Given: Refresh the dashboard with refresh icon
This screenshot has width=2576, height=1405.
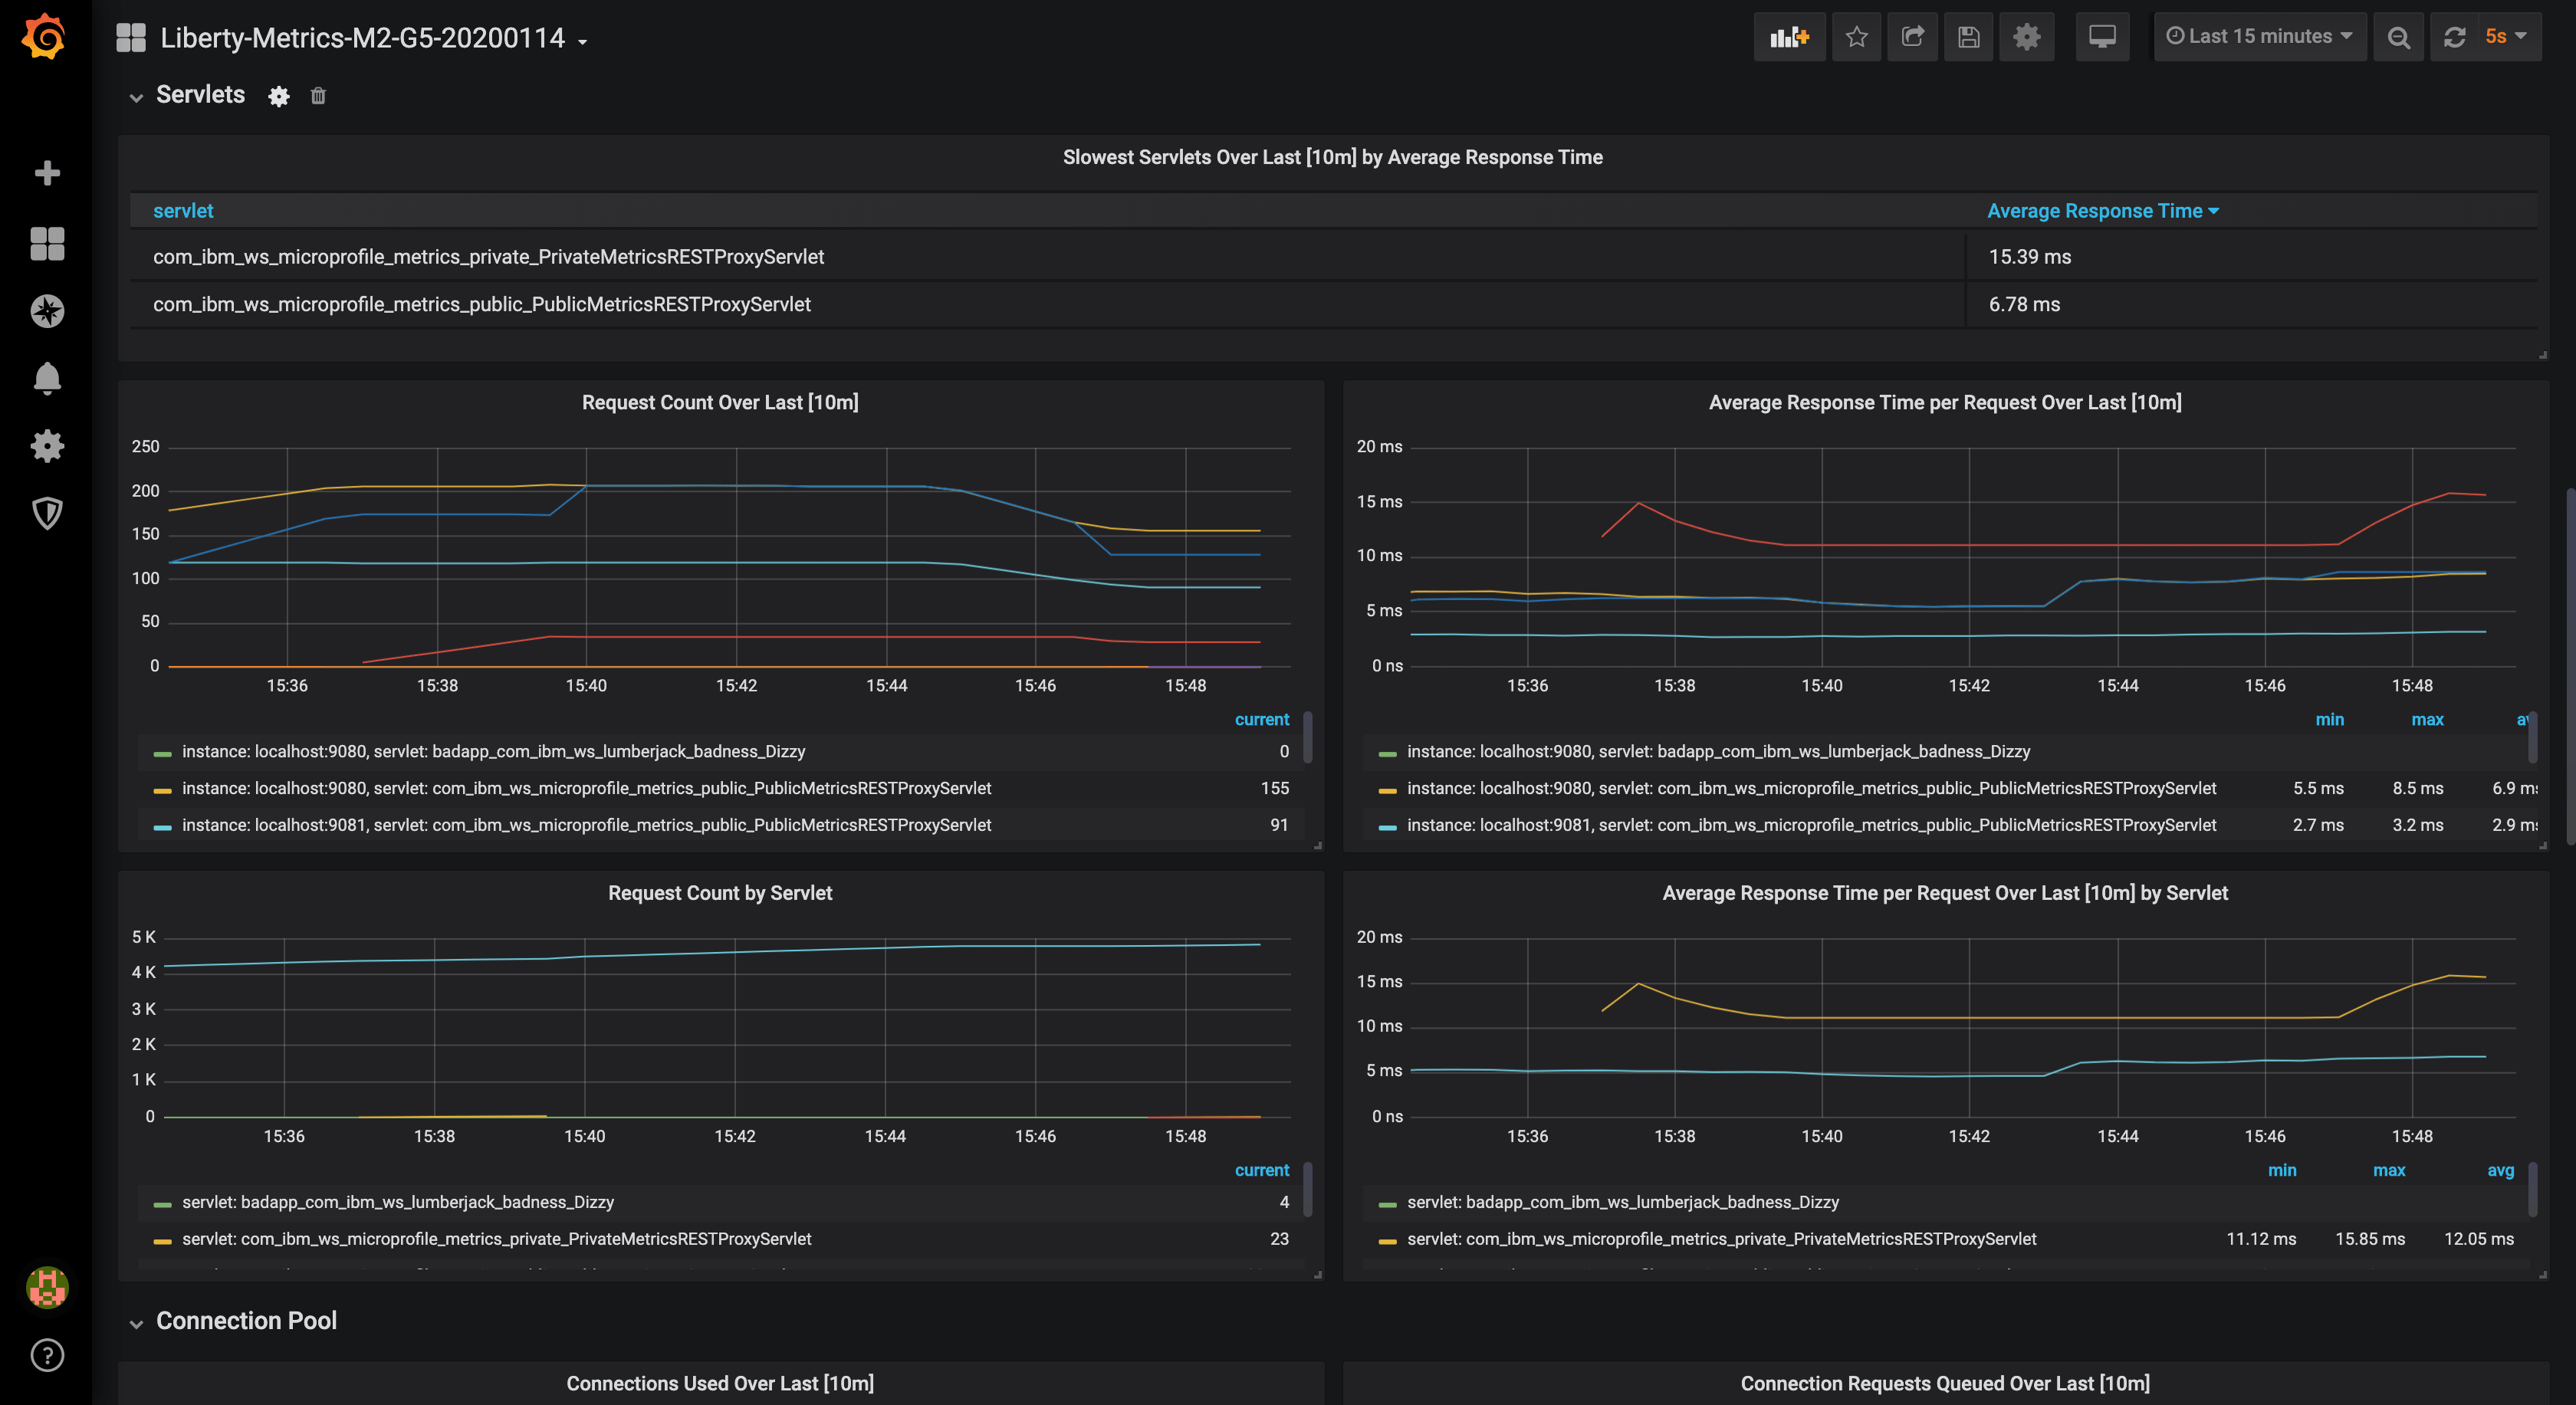Looking at the screenshot, I should click(2454, 37).
